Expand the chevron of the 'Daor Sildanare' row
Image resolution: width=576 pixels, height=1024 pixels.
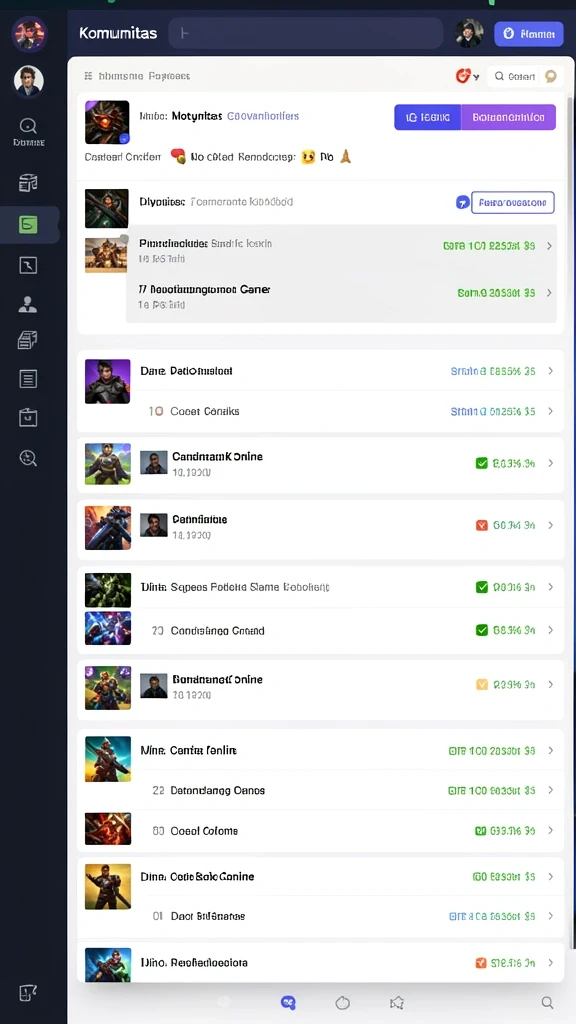click(x=551, y=916)
